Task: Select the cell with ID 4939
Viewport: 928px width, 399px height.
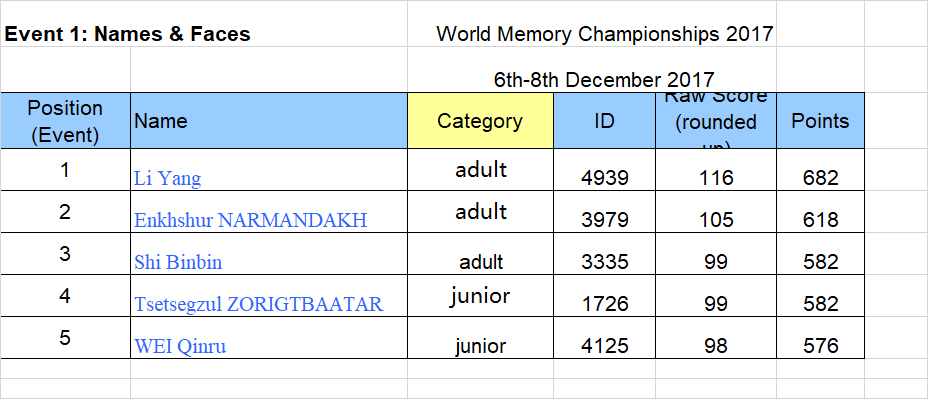Action: tap(604, 170)
